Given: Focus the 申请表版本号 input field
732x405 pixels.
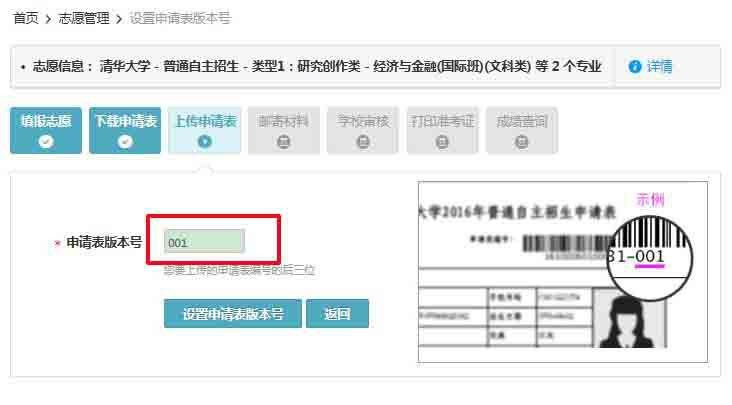Looking at the screenshot, I should [204, 242].
